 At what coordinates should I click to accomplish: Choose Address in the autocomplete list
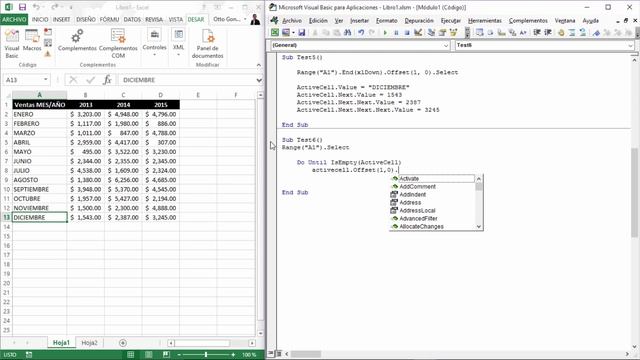click(x=433, y=202)
